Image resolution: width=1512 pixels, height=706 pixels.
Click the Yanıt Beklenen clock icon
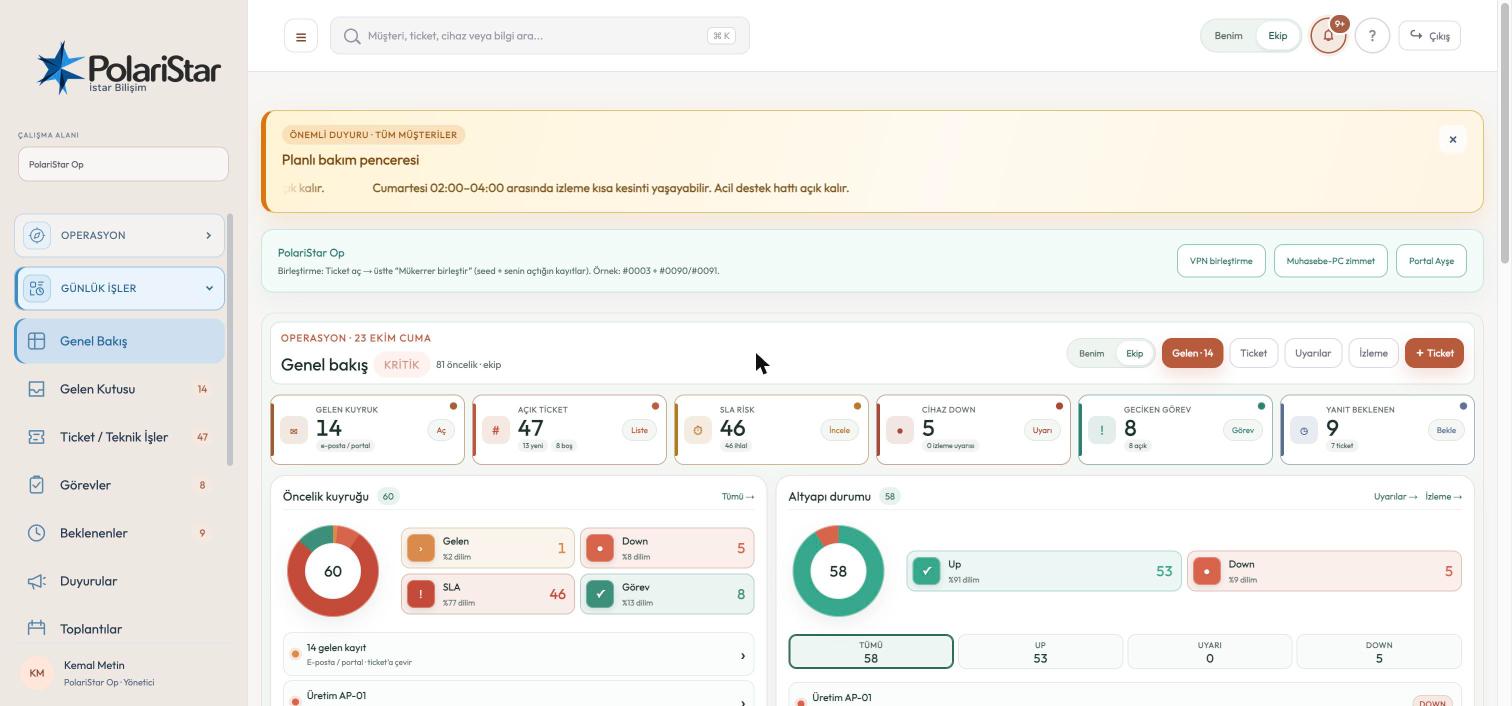[x=1304, y=431]
